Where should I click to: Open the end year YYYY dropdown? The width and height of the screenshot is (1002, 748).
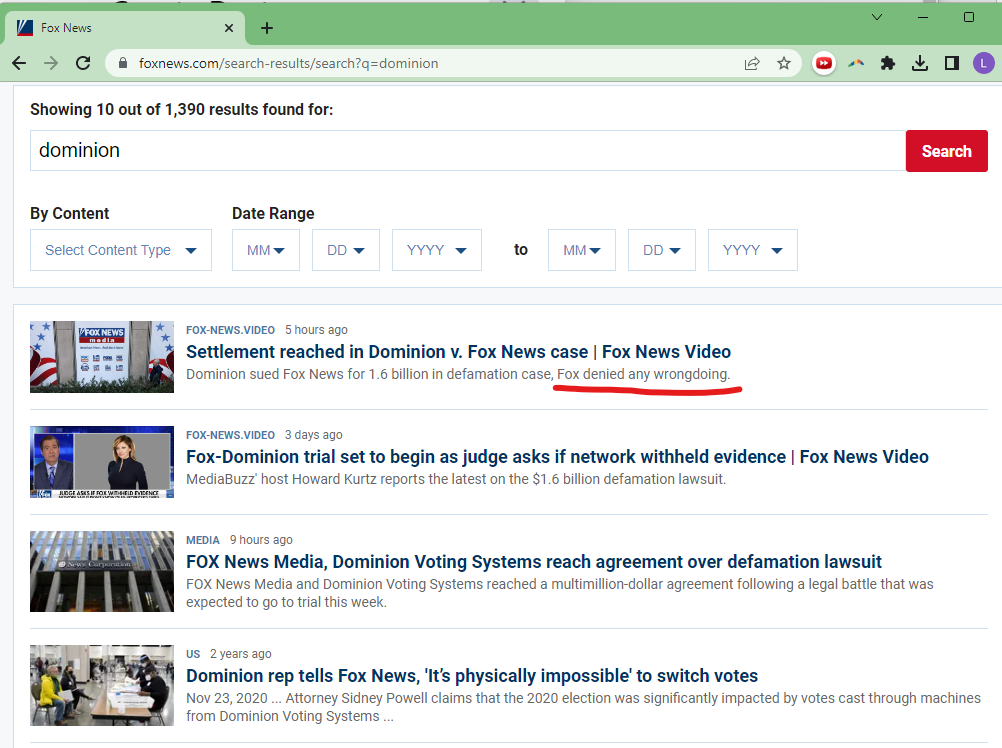752,250
